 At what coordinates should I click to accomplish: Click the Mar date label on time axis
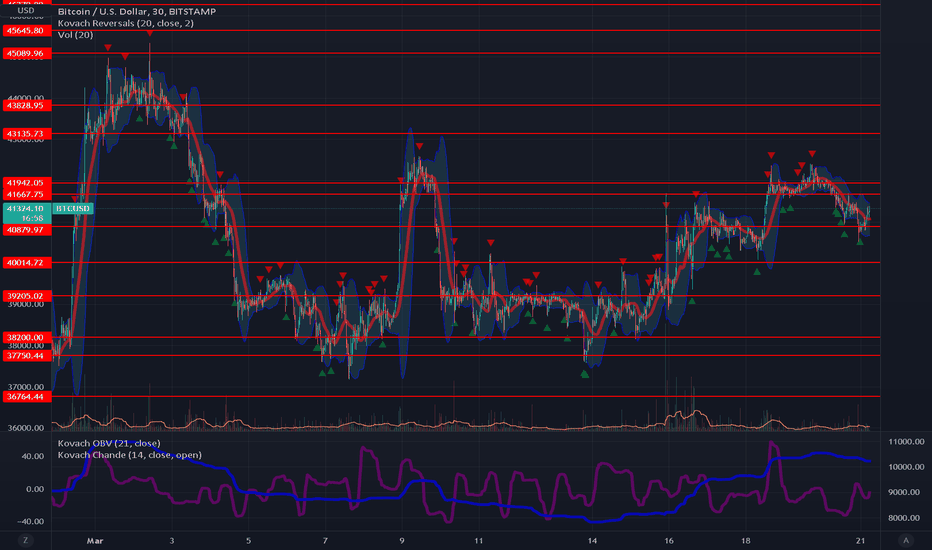click(x=95, y=540)
